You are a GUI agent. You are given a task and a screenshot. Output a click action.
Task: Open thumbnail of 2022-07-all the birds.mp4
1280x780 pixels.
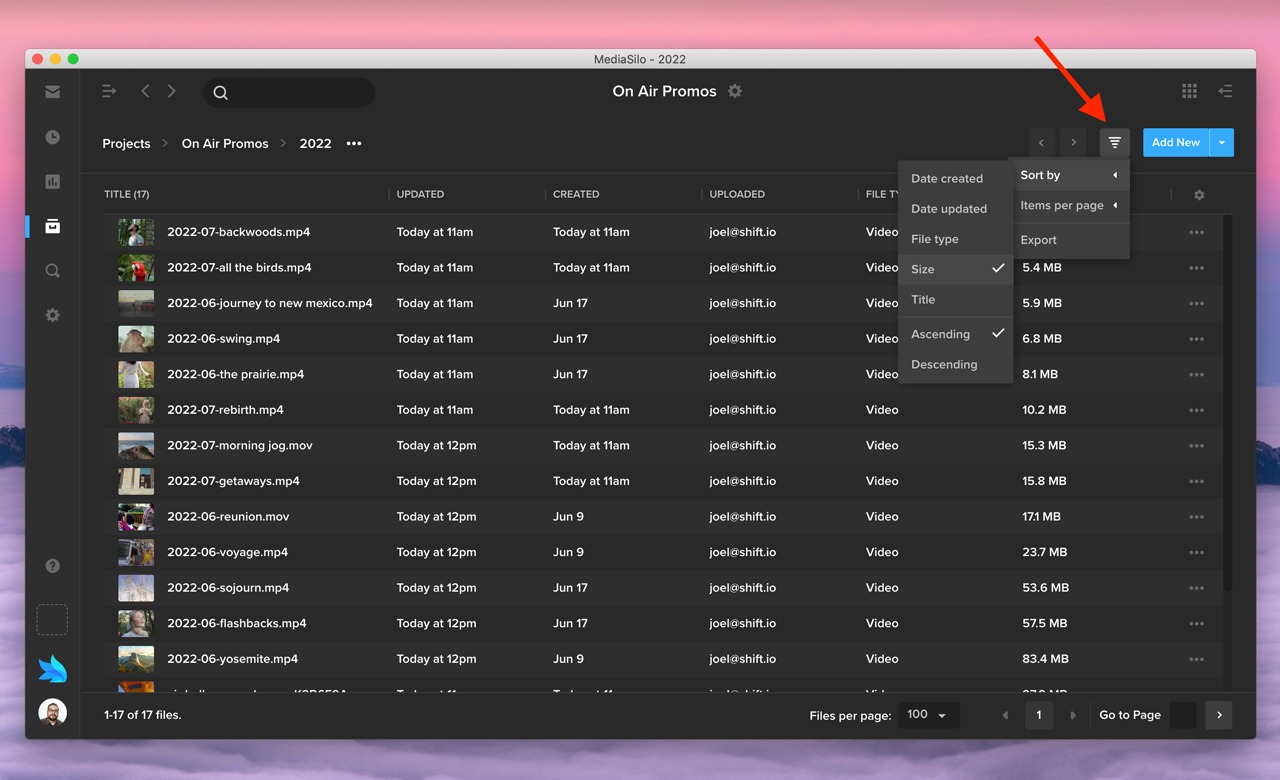[x=136, y=268]
